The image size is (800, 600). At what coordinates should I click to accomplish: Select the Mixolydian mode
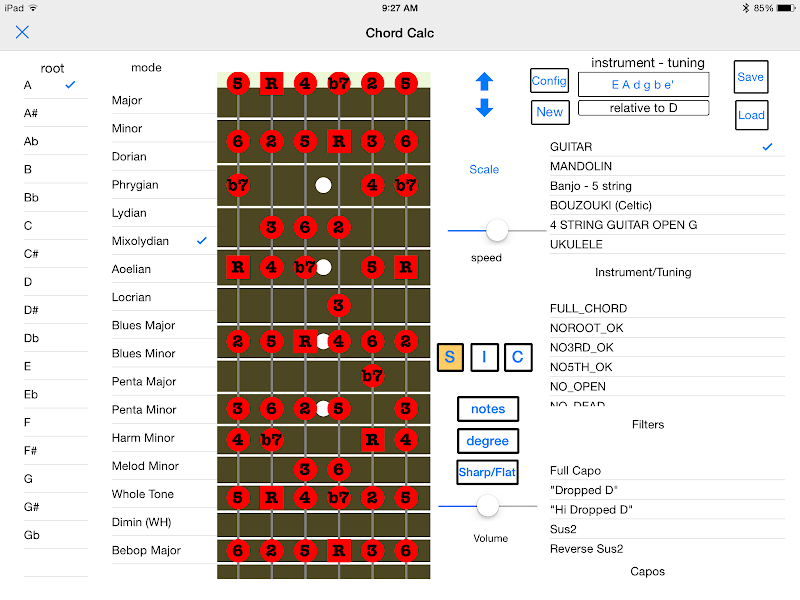click(163, 241)
